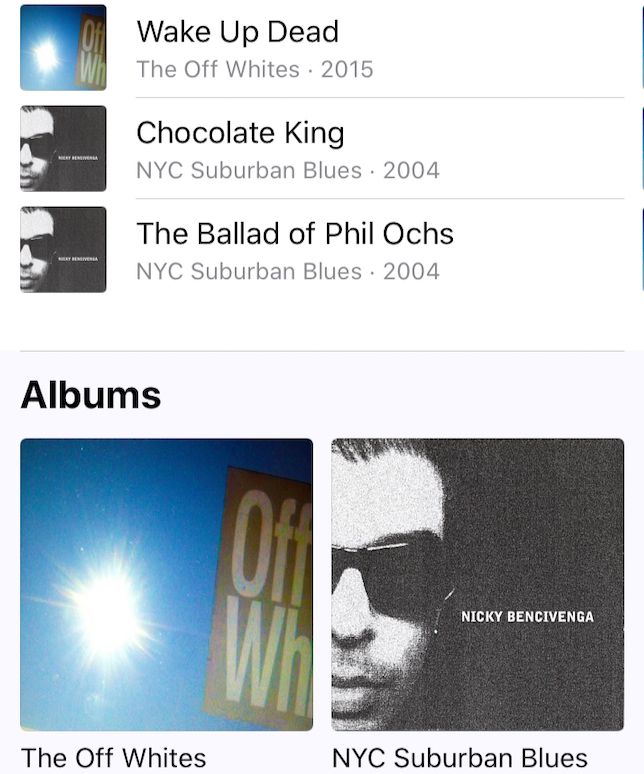Select subtitle under The Ballad of Phil Ochs
Screen dimensions: 644x774
point(288,271)
